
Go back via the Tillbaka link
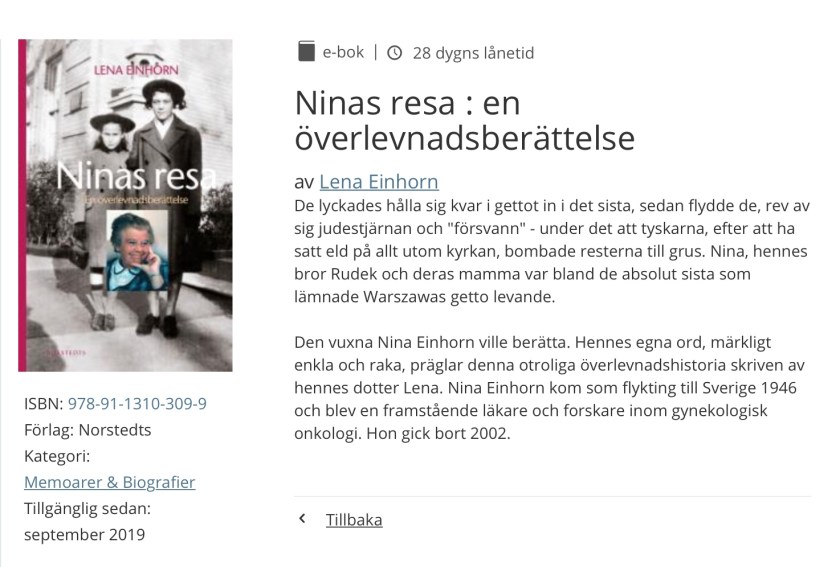click(x=354, y=520)
